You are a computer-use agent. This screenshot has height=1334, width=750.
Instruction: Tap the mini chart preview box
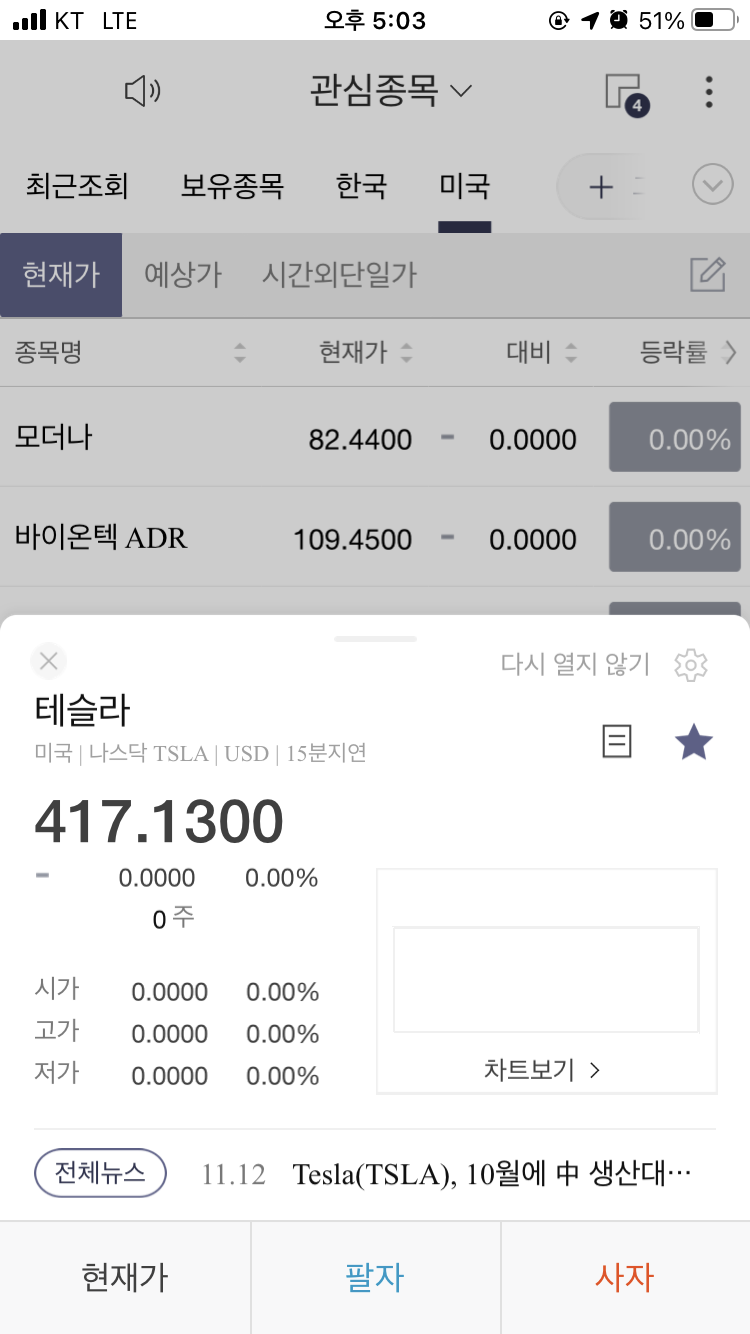(546, 979)
